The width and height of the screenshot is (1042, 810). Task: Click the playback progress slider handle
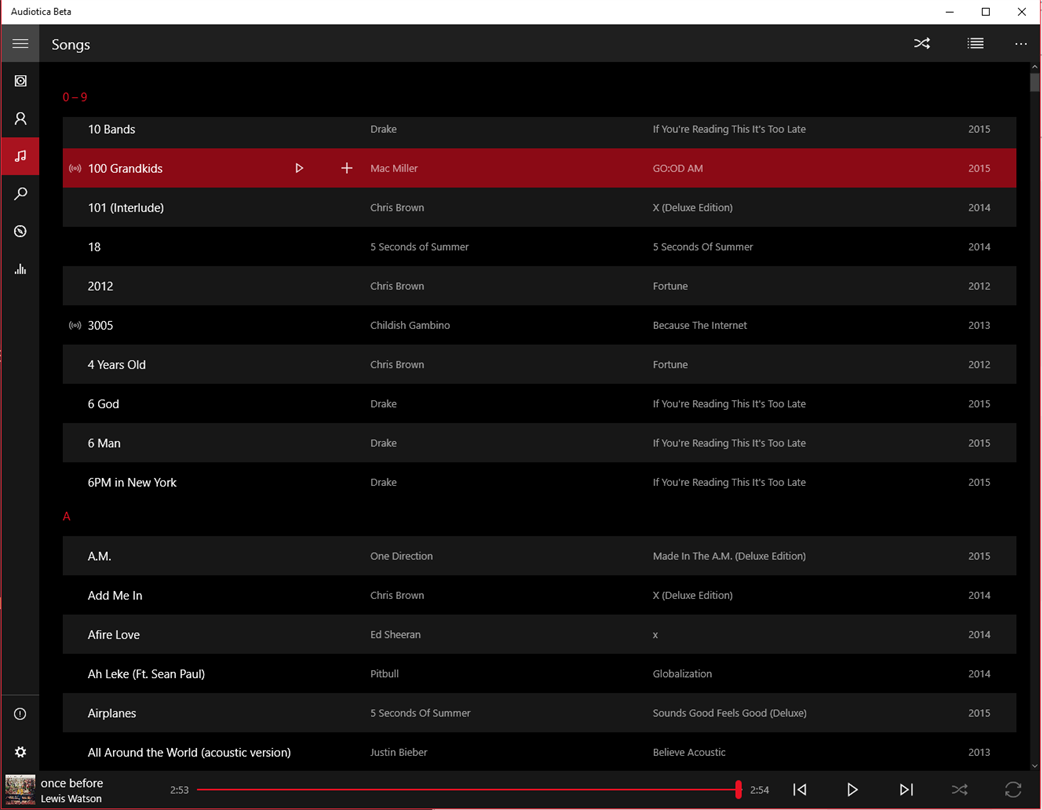(738, 789)
